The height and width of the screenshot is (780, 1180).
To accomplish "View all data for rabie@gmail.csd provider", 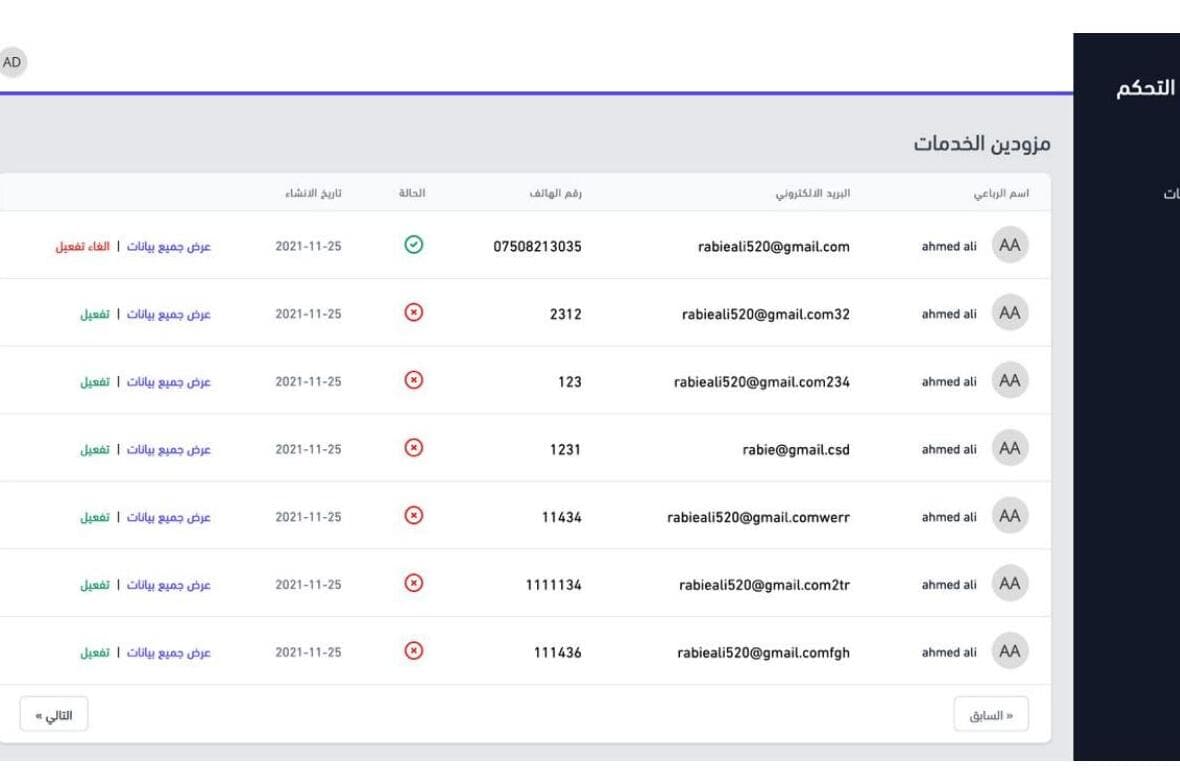I will click(x=169, y=449).
